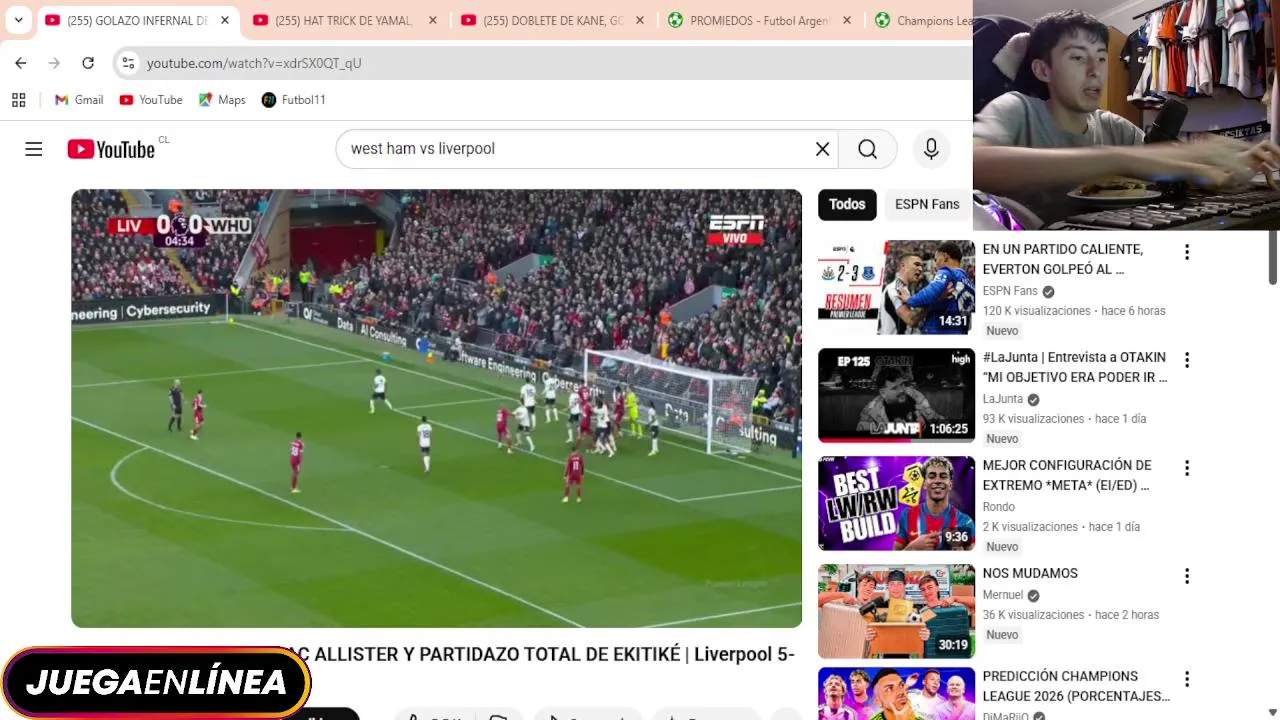Open the tab search chevron in Chrome

[x=18, y=20]
